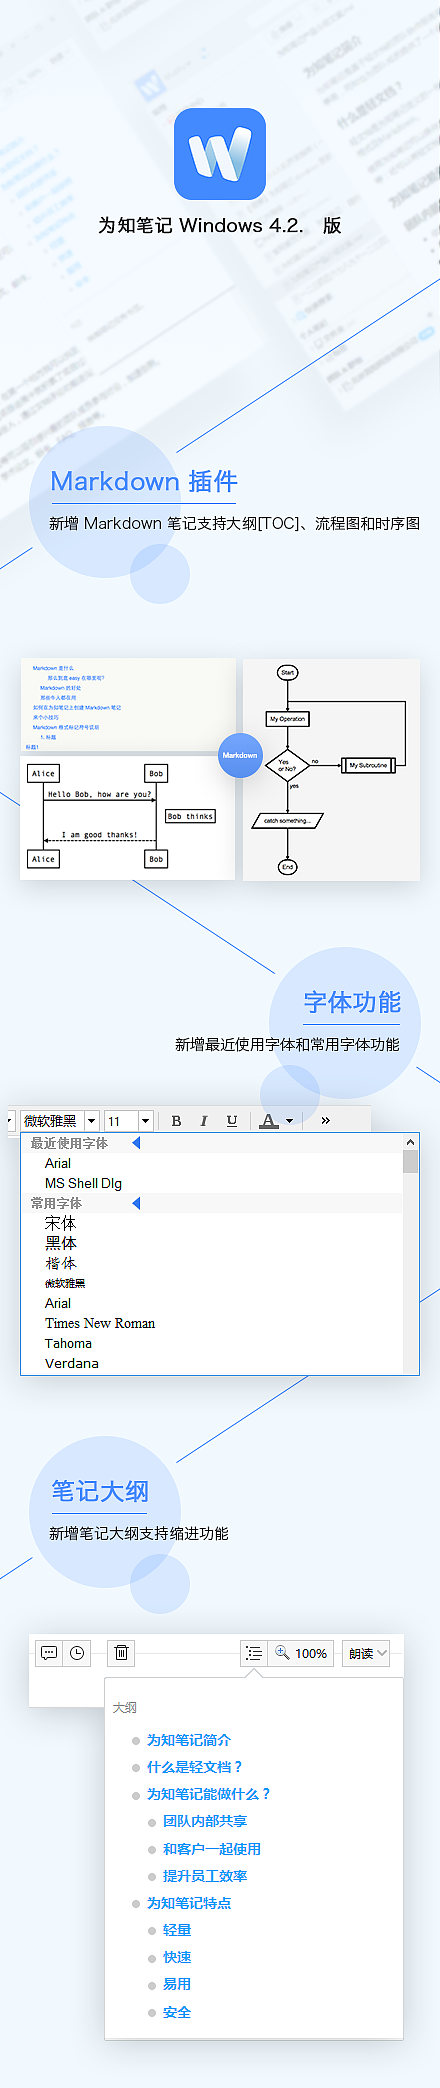This screenshot has height=2088, width=440.
Task: Click the trash delete icon
Action: click(121, 1653)
